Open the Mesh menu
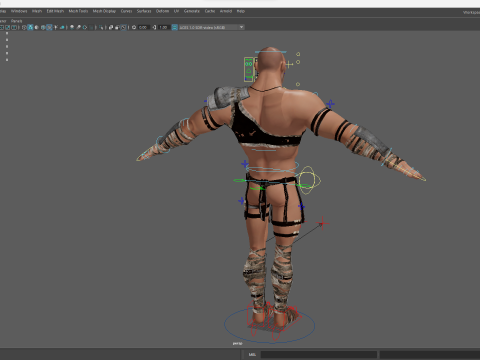The width and height of the screenshot is (480, 360). coord(37,11)
